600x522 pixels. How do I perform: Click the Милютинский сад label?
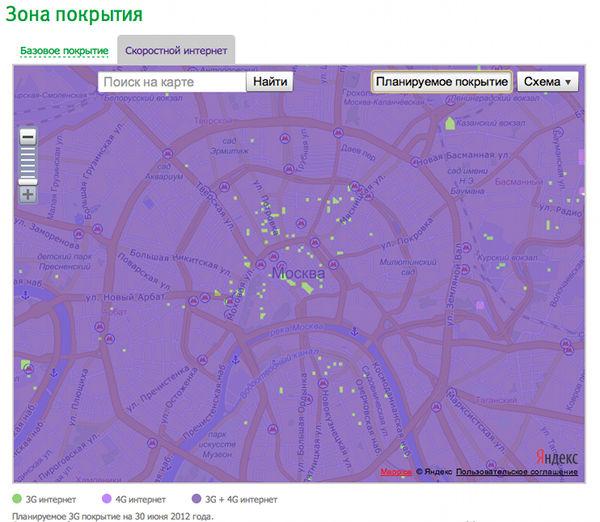point(408,267)
